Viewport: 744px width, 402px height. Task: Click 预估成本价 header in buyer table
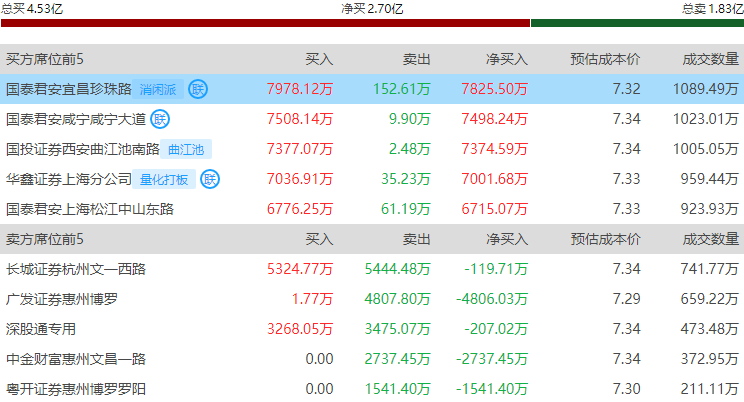(x=605, y=59)
